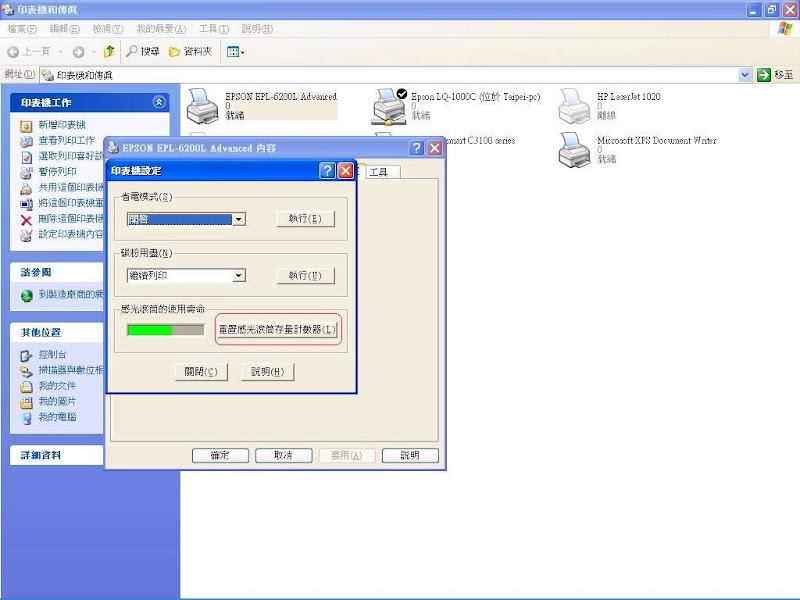Screen dimensions: 800x600
Task: Switch to the 工具 tab
Action: (379, 172)
